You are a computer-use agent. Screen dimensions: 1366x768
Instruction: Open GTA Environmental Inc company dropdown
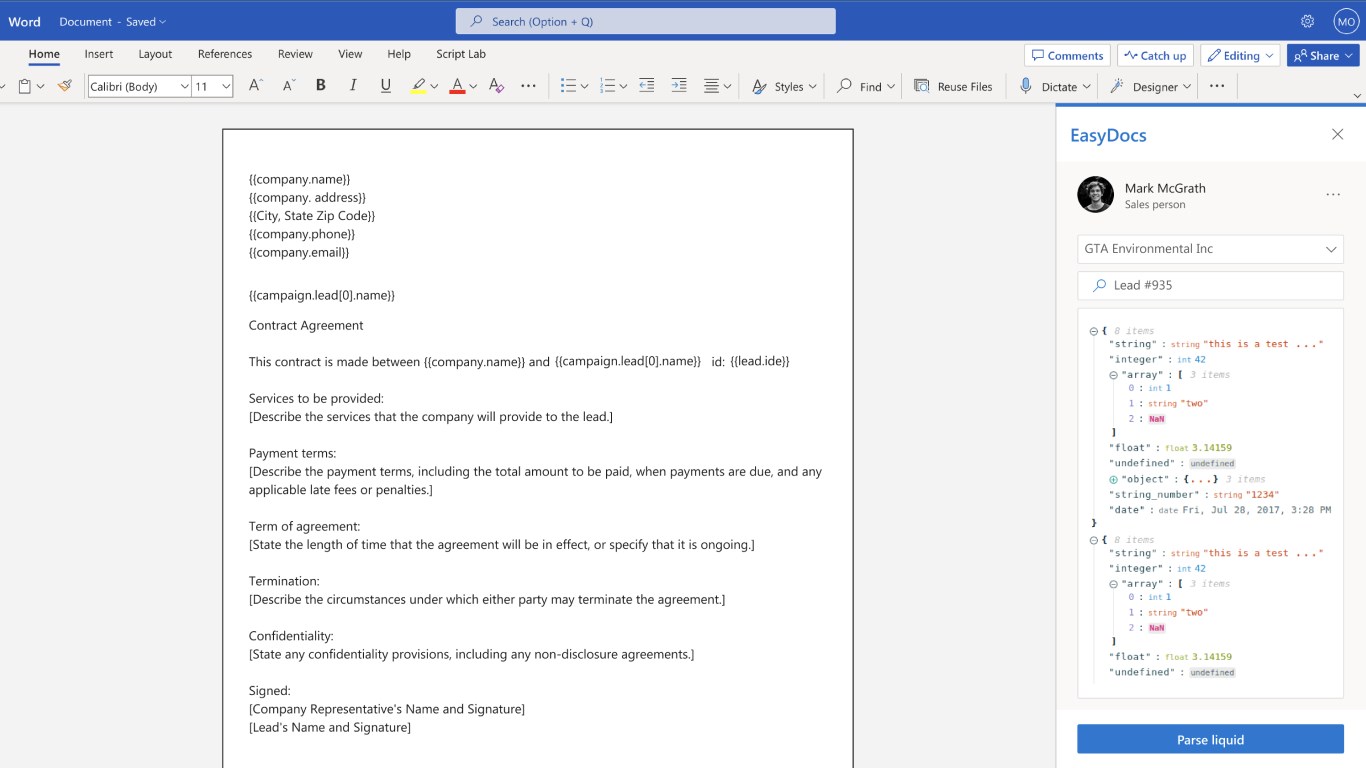tap(1210, 249)
